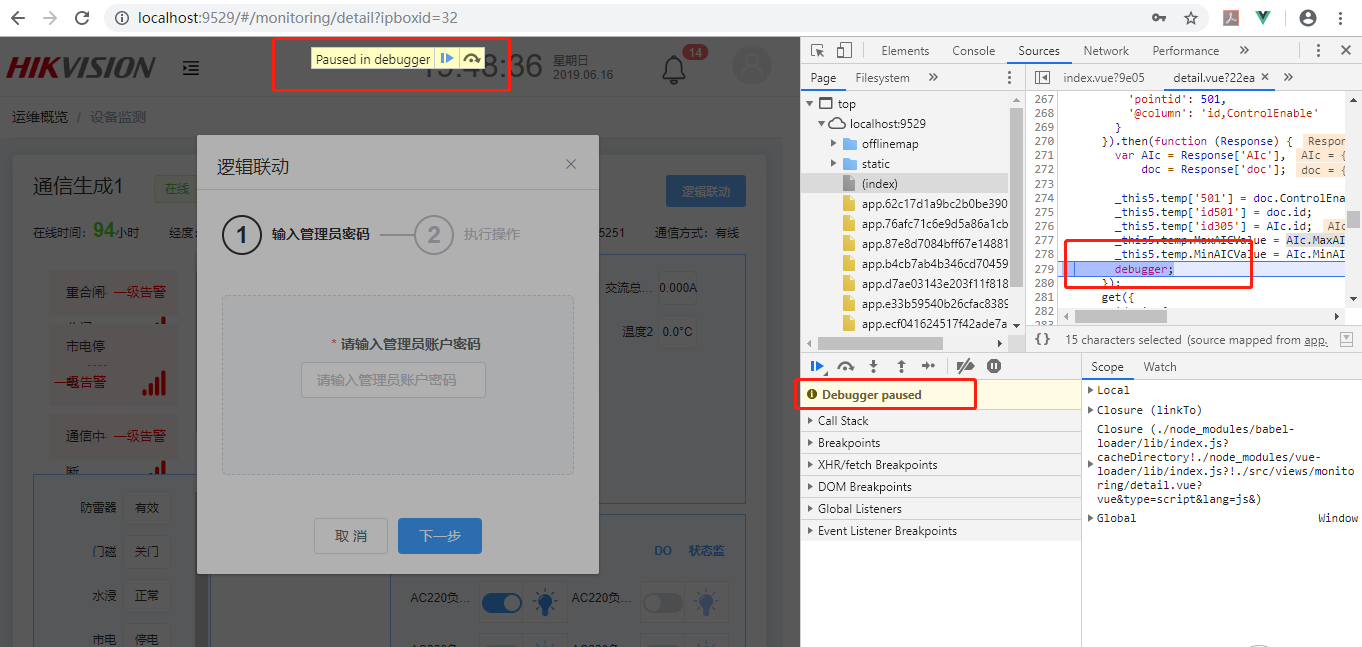Viewport: 1362px width, 647px height.
Task: Toggle the first AC220 load switch
Action: [502, 602]
